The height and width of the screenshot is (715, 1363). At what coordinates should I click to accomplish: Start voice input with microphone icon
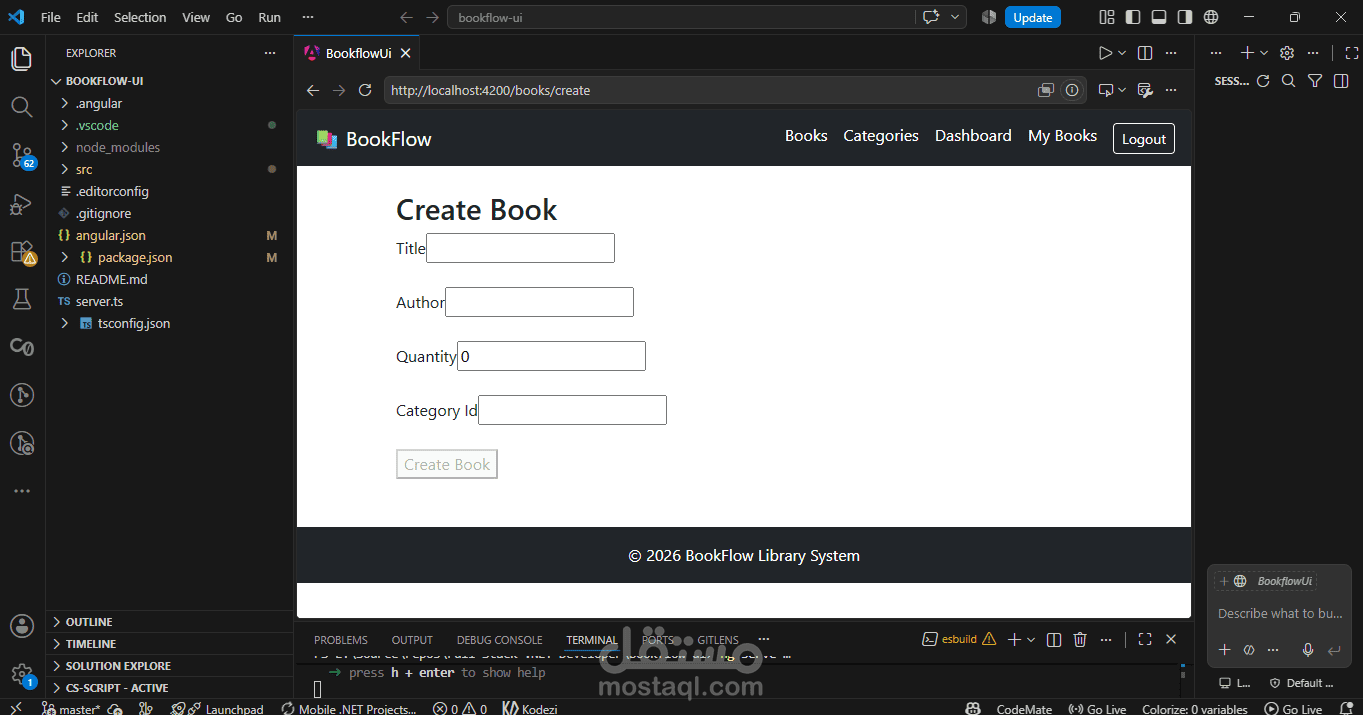(x=1307, y=650)
